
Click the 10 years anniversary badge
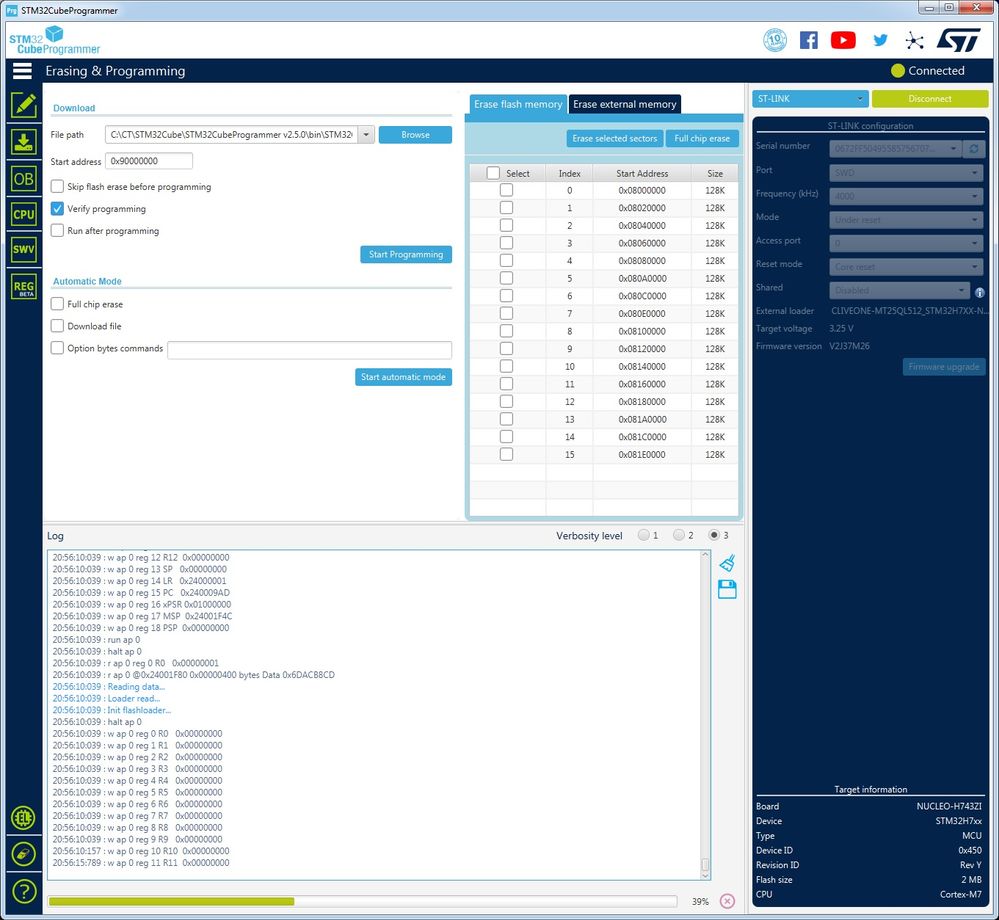click(775, 40)
